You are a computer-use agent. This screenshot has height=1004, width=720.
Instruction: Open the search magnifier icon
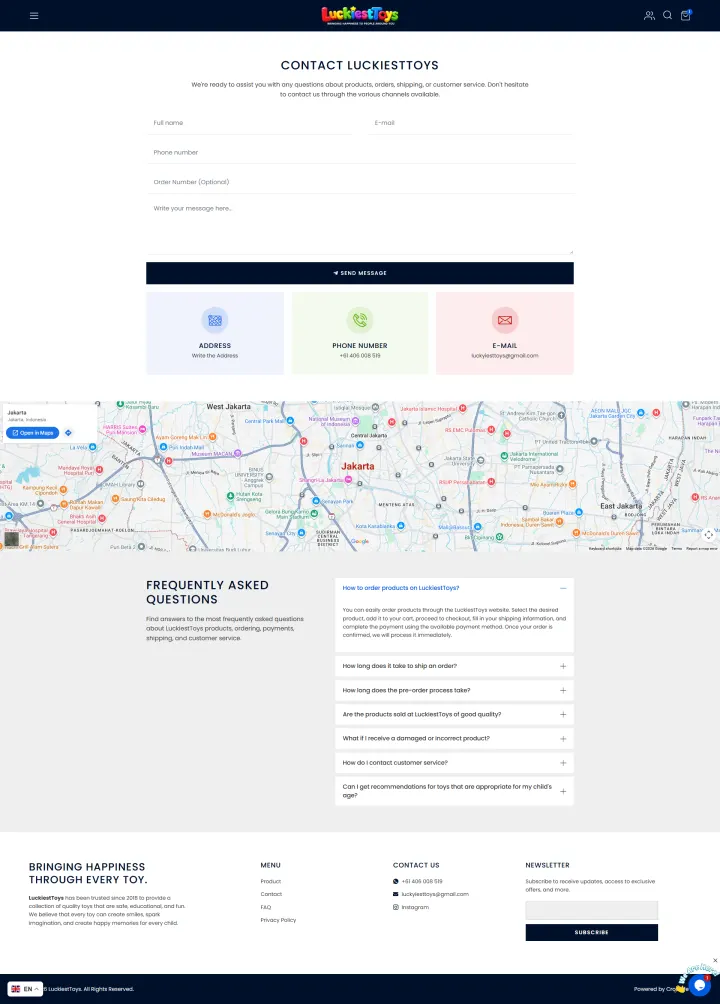pos(667,15)
